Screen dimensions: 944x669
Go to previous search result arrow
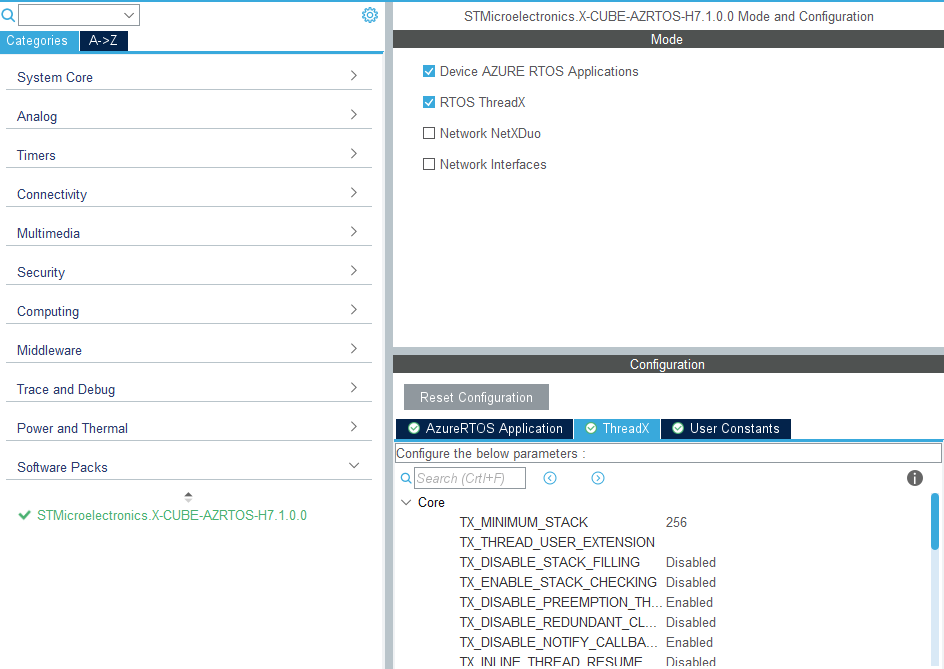(550, 478)
